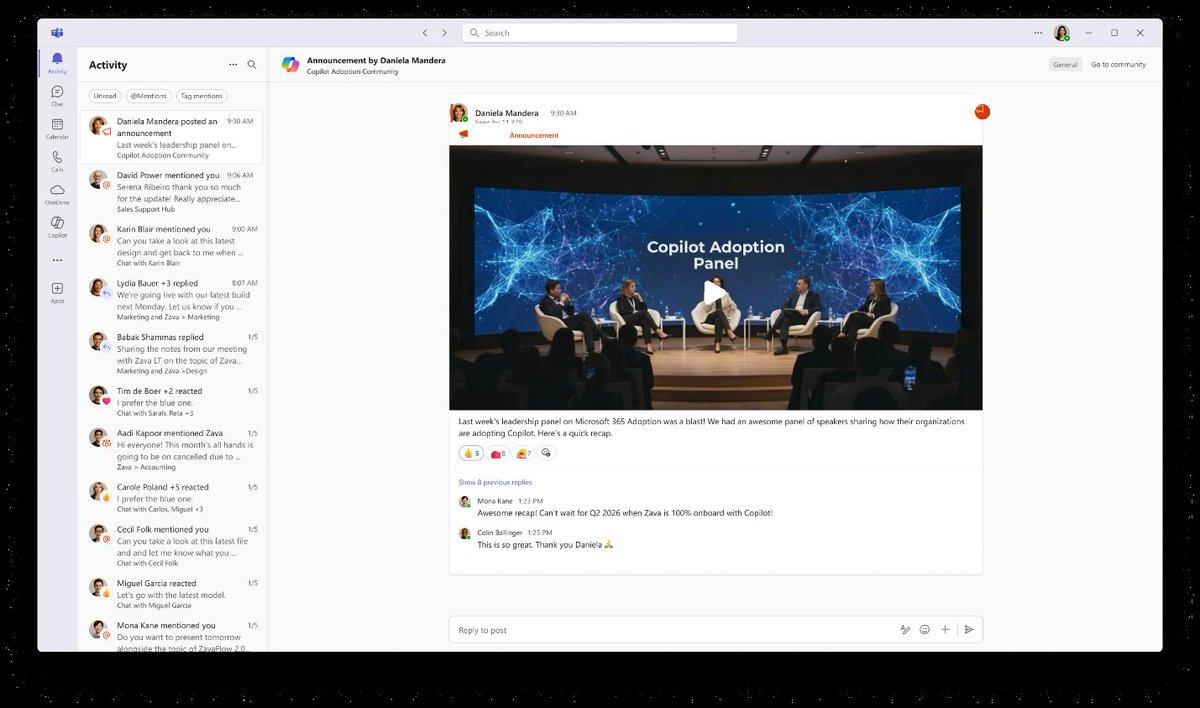Click the Search bar at the top
Viewport: 1200px width, 708px height.
click(598, 32)
